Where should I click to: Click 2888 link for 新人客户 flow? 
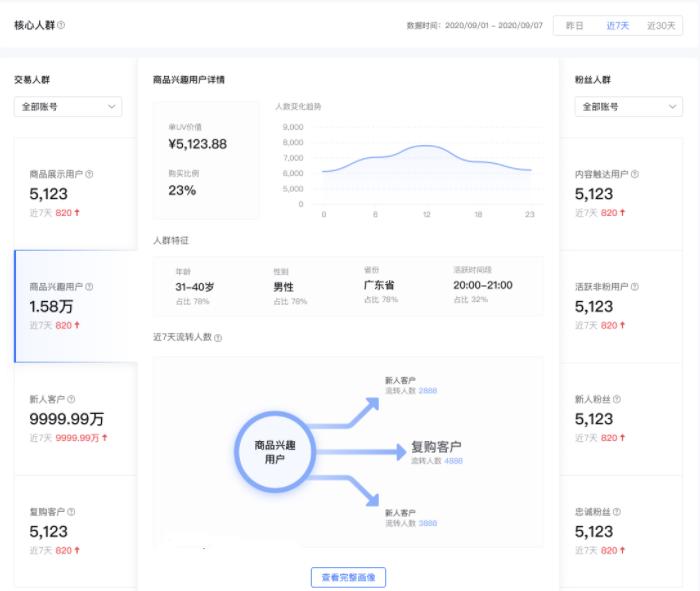pos(427,391)
